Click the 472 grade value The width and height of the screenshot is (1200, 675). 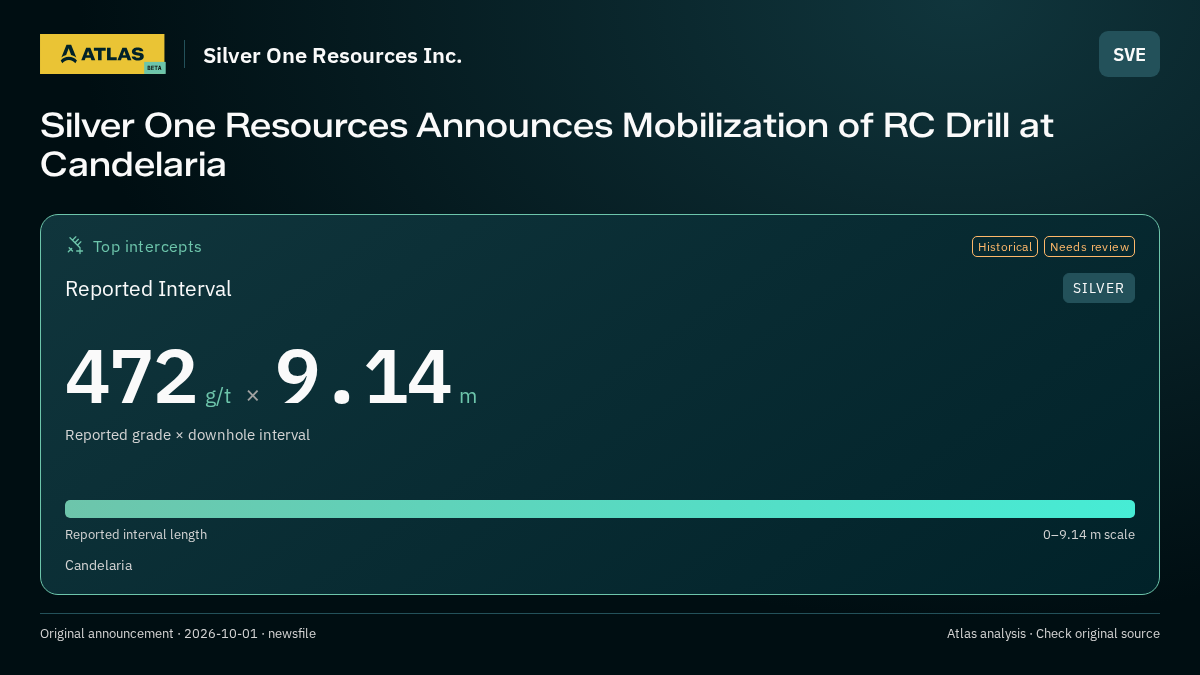coord(131,377)
